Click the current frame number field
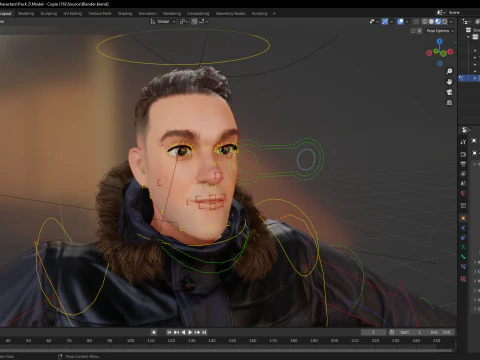The image size is (480, 360). pos(373,332)
